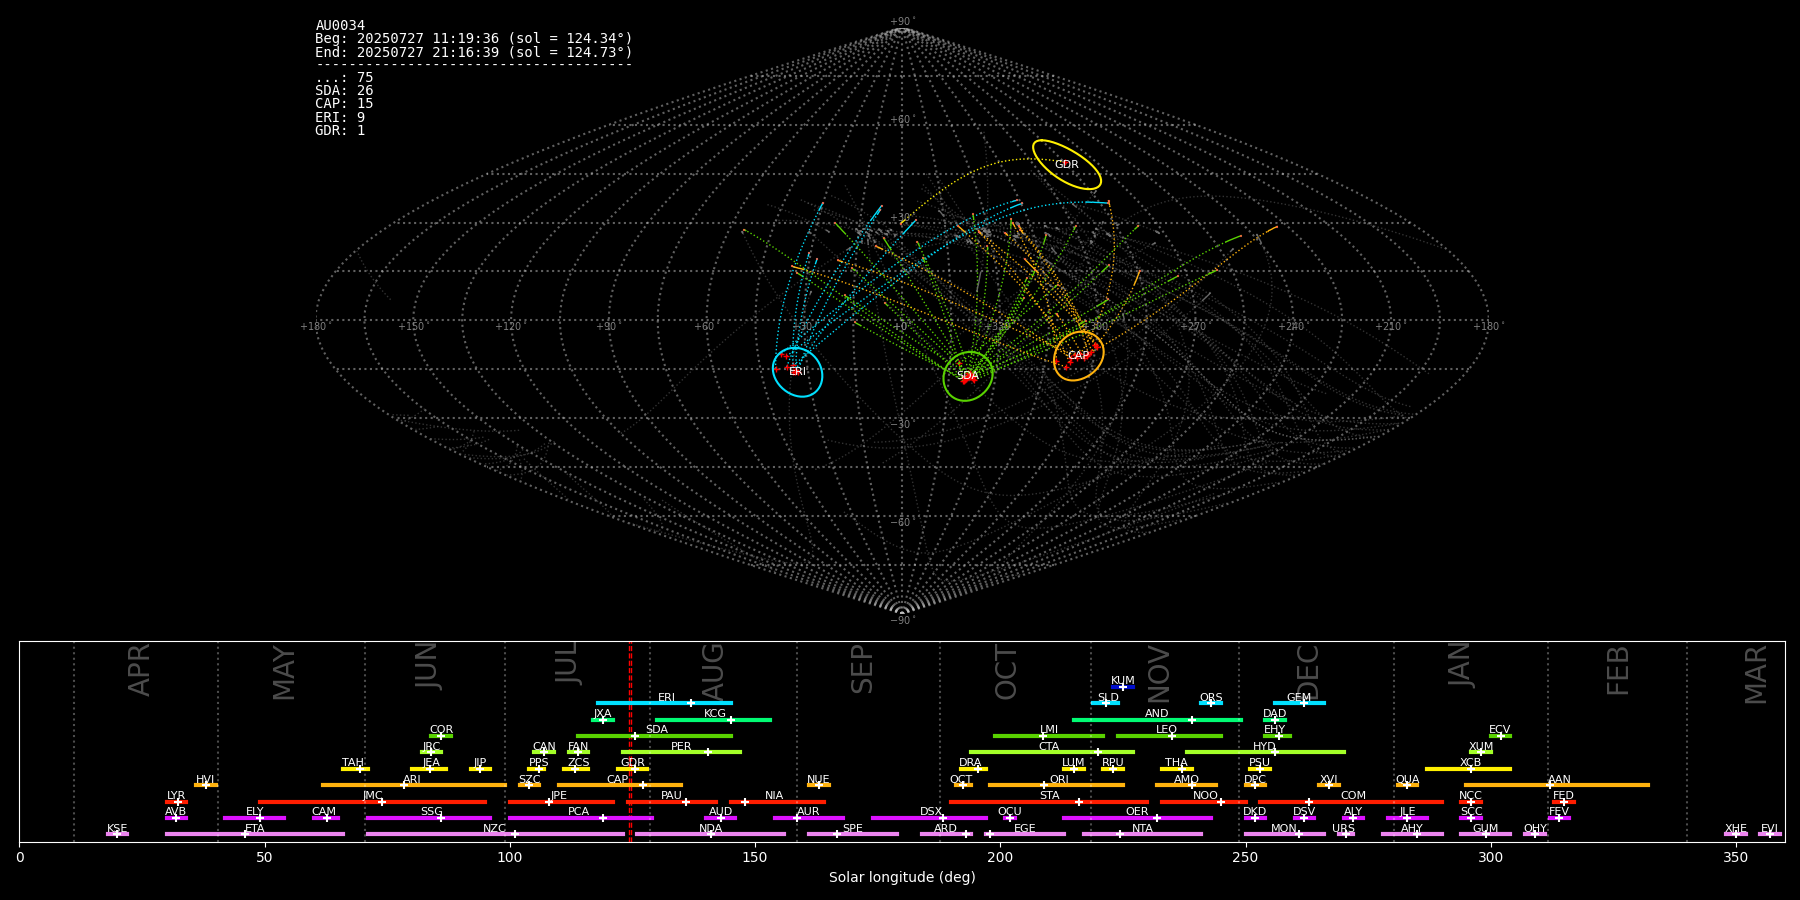
Task: Click the AND shower bar in the timeline
Action: point(1157,719)
